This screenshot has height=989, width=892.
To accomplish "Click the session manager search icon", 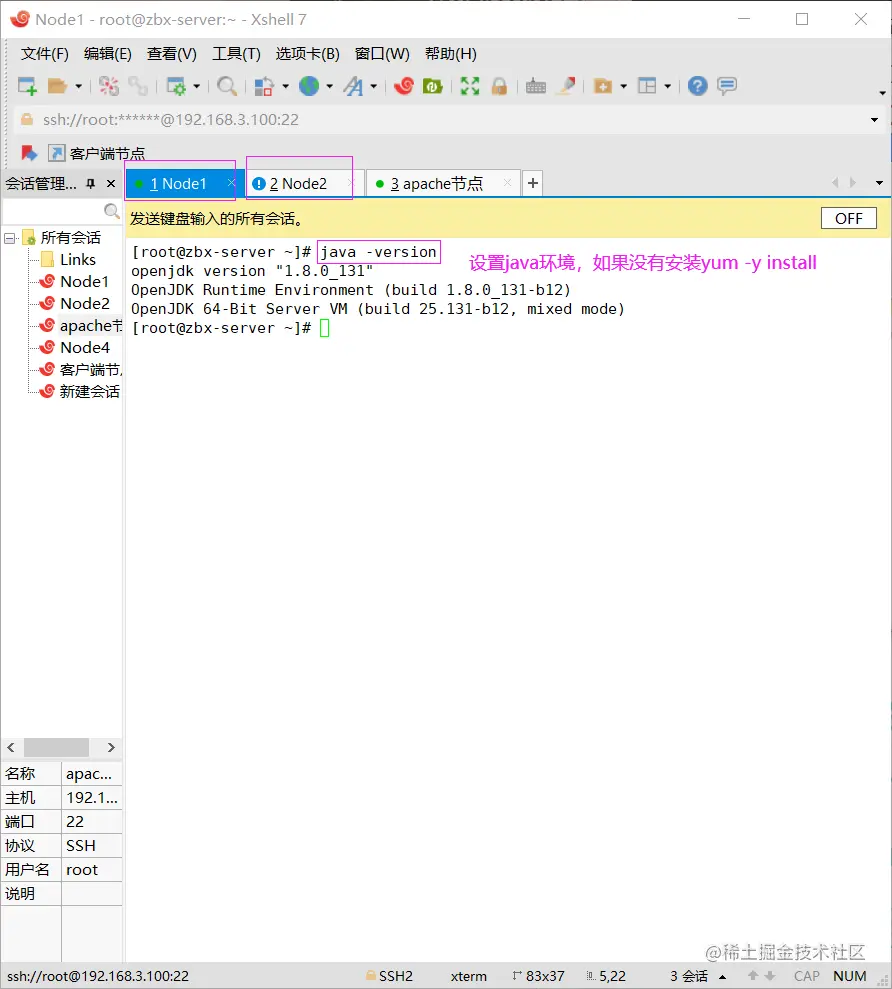I will 112,211.
